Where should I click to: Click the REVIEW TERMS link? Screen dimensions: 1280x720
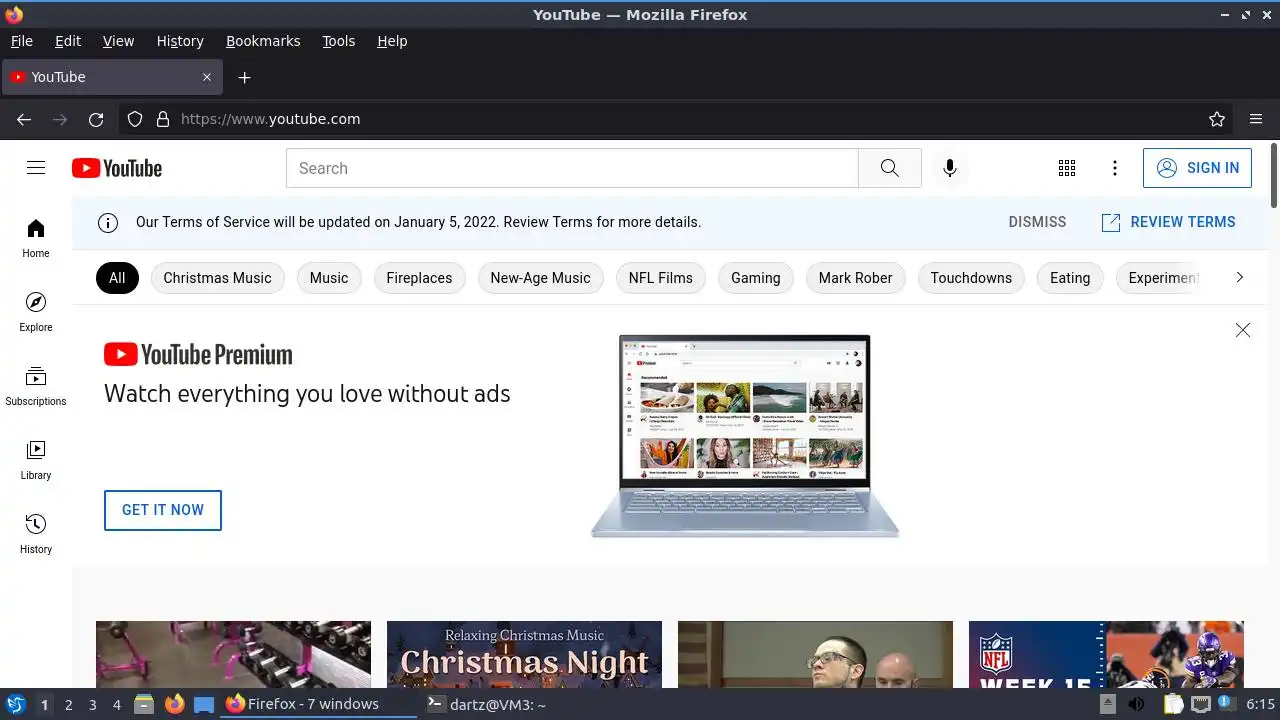(1168, 222)
